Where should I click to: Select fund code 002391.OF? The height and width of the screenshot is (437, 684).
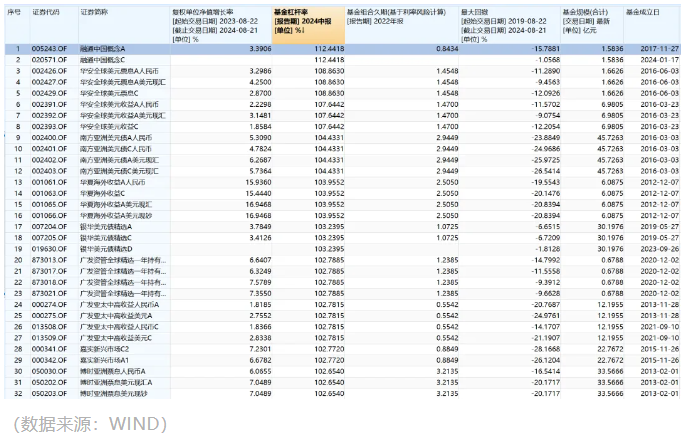[49, 104]
